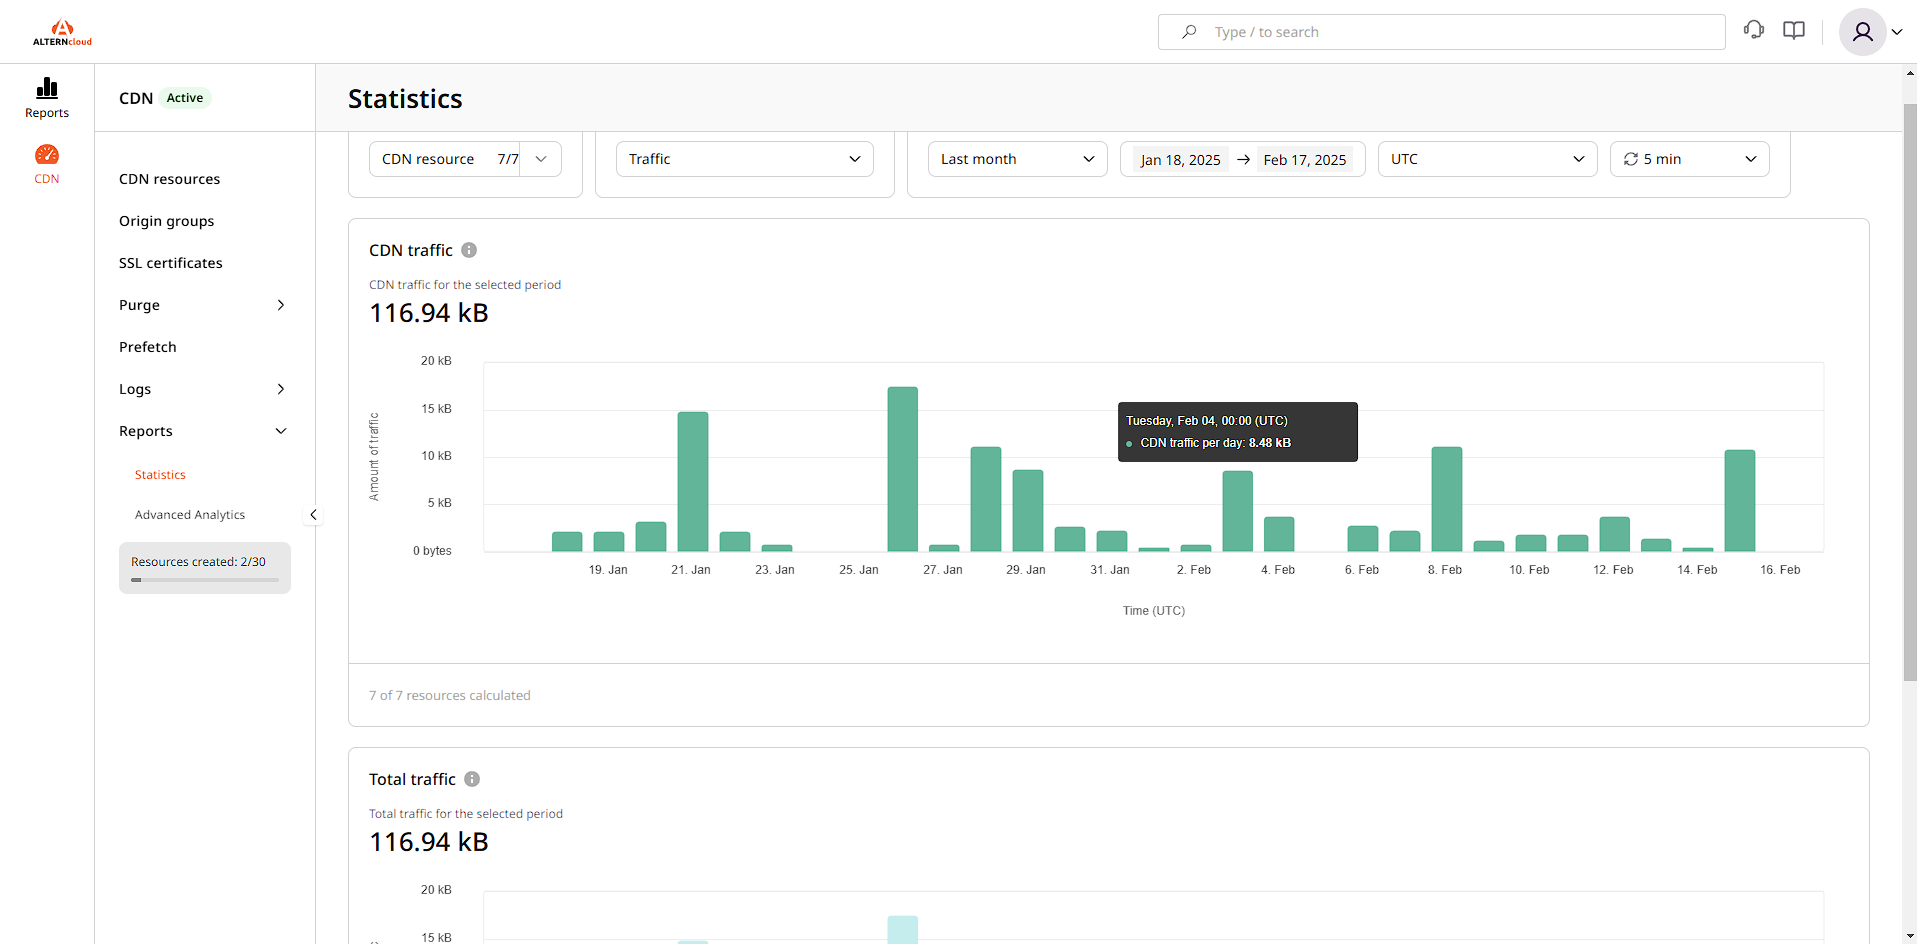
Task: Go to Advanced Analytics
Action: [x=190, y=515]
